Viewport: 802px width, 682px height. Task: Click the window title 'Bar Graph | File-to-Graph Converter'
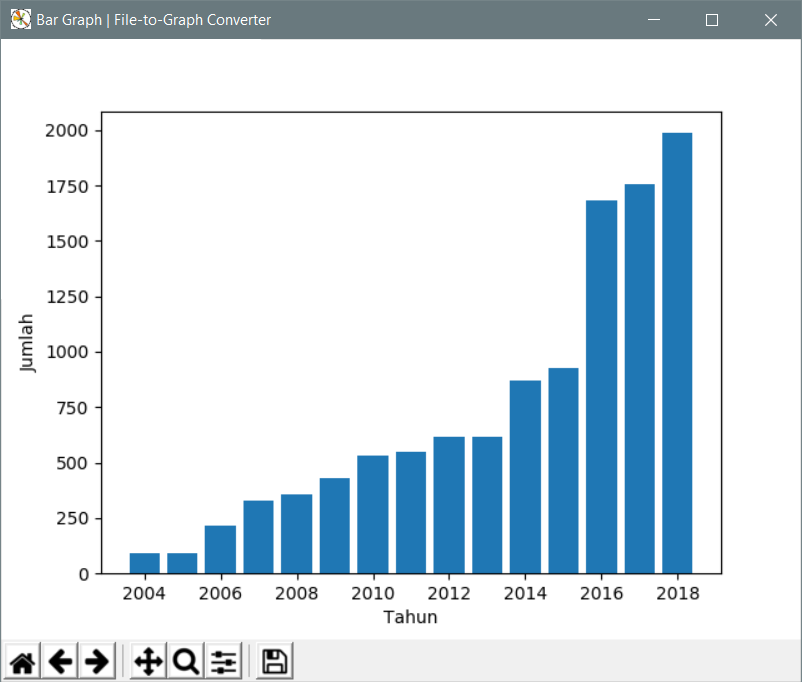click(x=153, y=20)
